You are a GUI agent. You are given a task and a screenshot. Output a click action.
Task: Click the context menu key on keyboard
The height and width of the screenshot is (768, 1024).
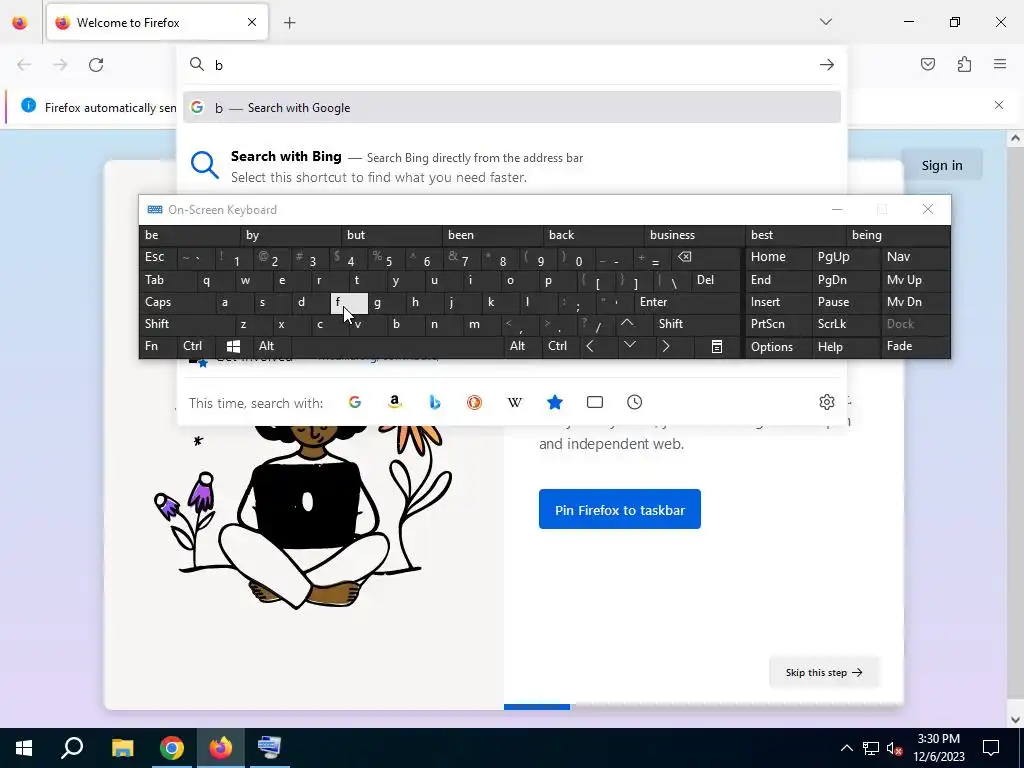(717, 346)
